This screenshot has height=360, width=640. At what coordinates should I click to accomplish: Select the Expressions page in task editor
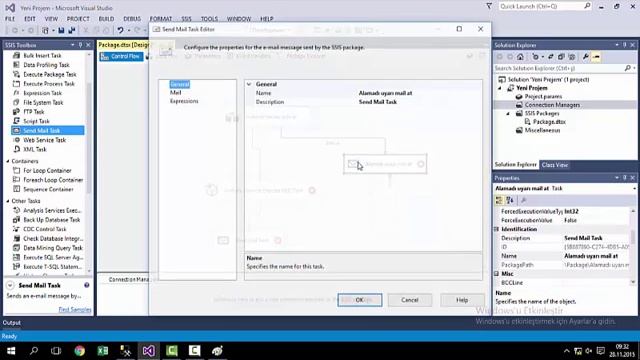[184, 101]
